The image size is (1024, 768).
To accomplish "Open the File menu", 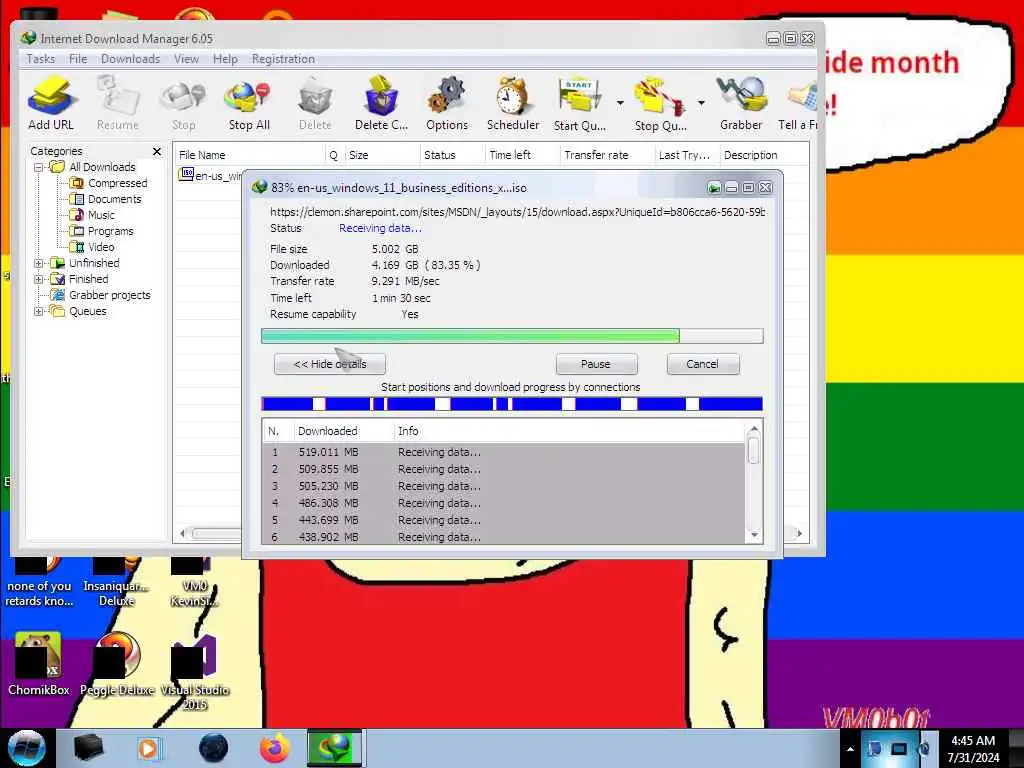I will click(x=78, y=59).
